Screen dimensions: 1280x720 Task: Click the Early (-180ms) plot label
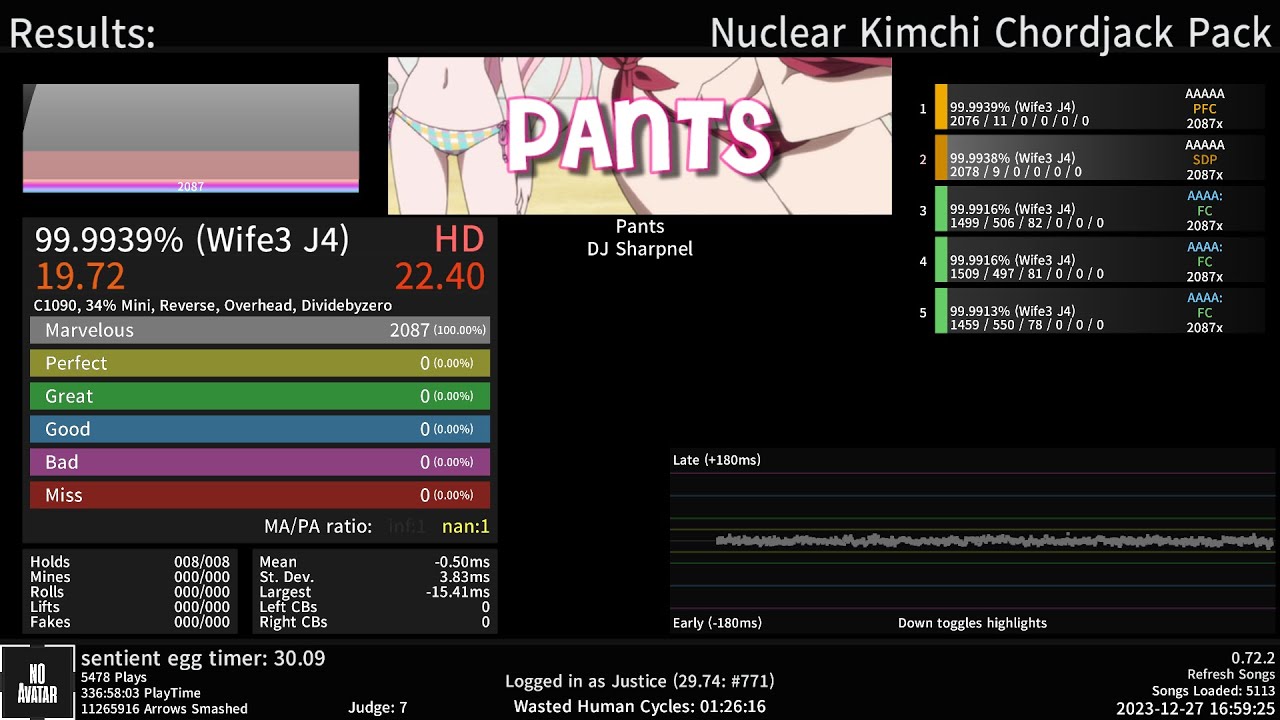[x=717, y=623]
